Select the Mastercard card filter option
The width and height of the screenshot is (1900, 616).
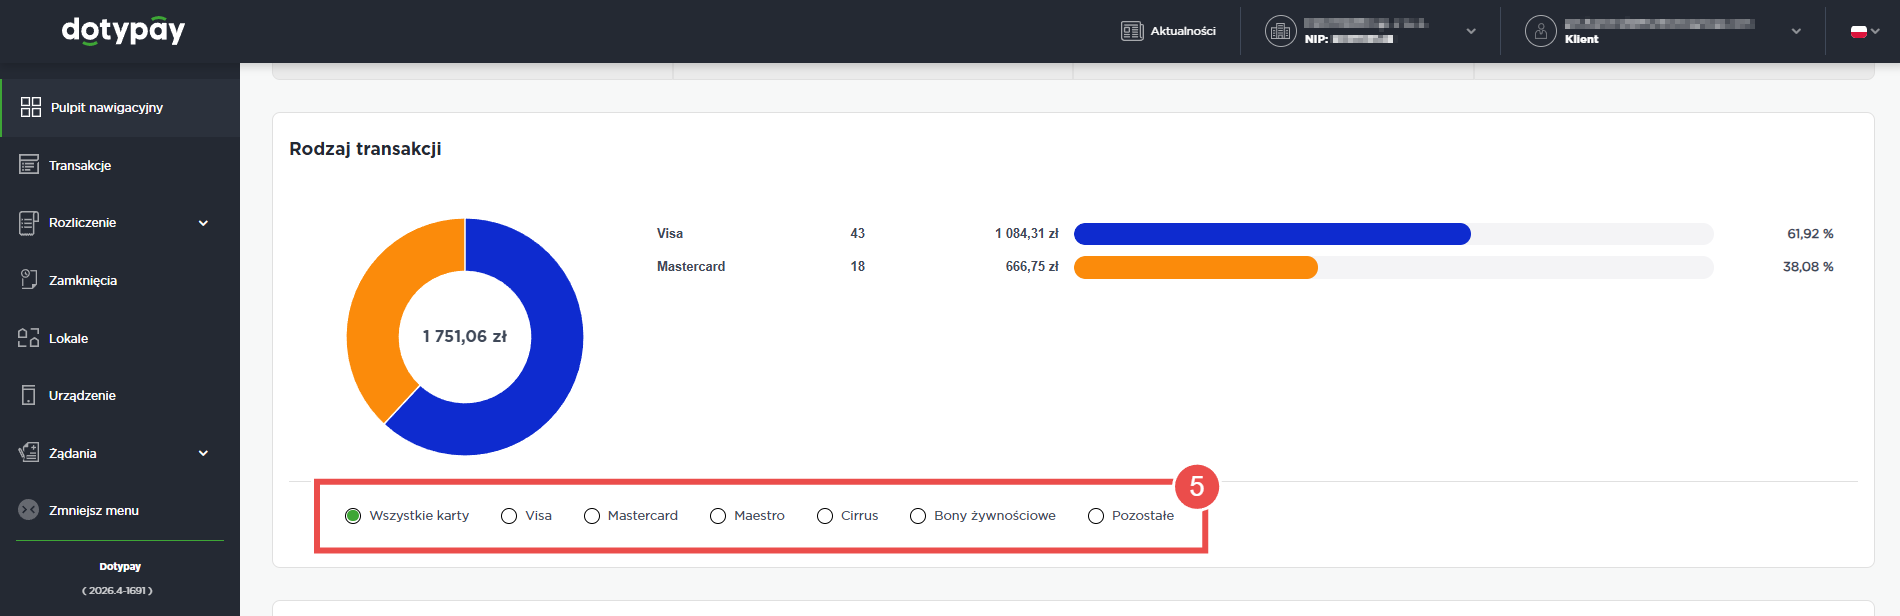pyautogui.click(x=592, y=516)
